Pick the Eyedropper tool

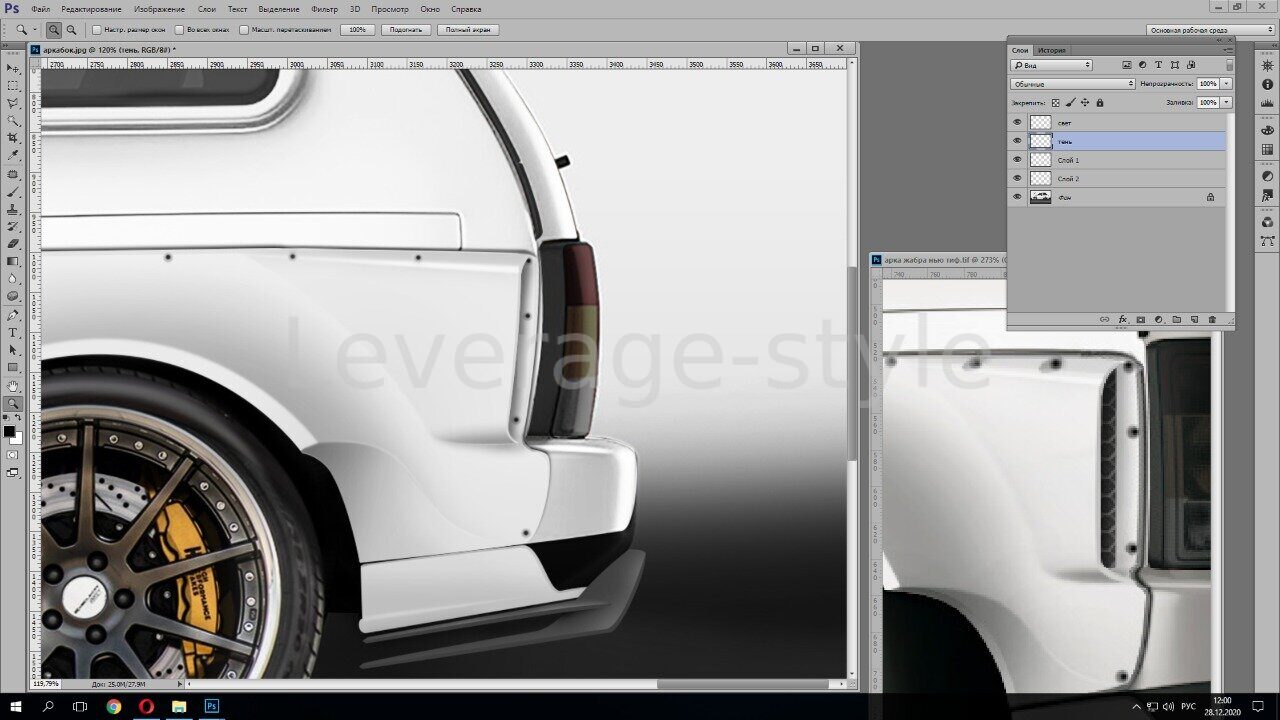click(x=13, y=155)
